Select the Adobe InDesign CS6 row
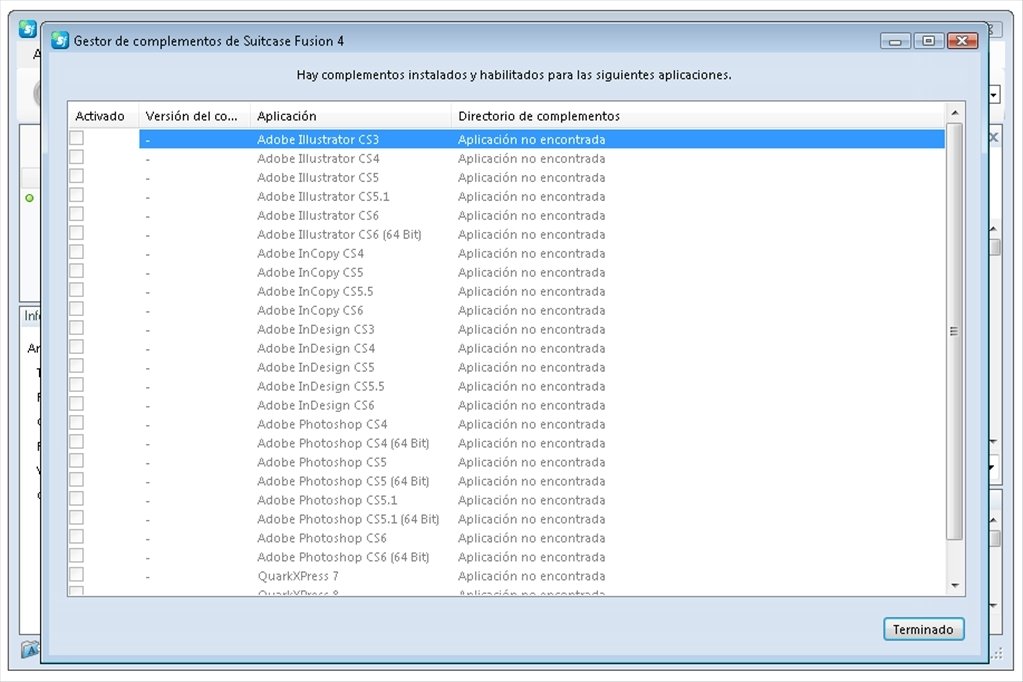Viewport: 1023px width, 682px height. click(506, 405)
